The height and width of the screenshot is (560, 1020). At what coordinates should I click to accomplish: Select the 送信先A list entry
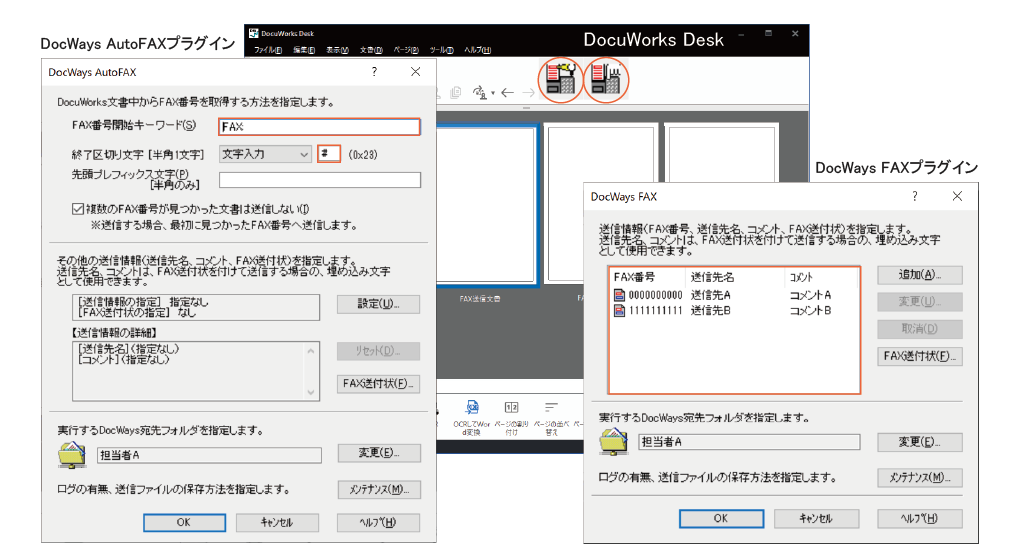(x=710, y=295)
